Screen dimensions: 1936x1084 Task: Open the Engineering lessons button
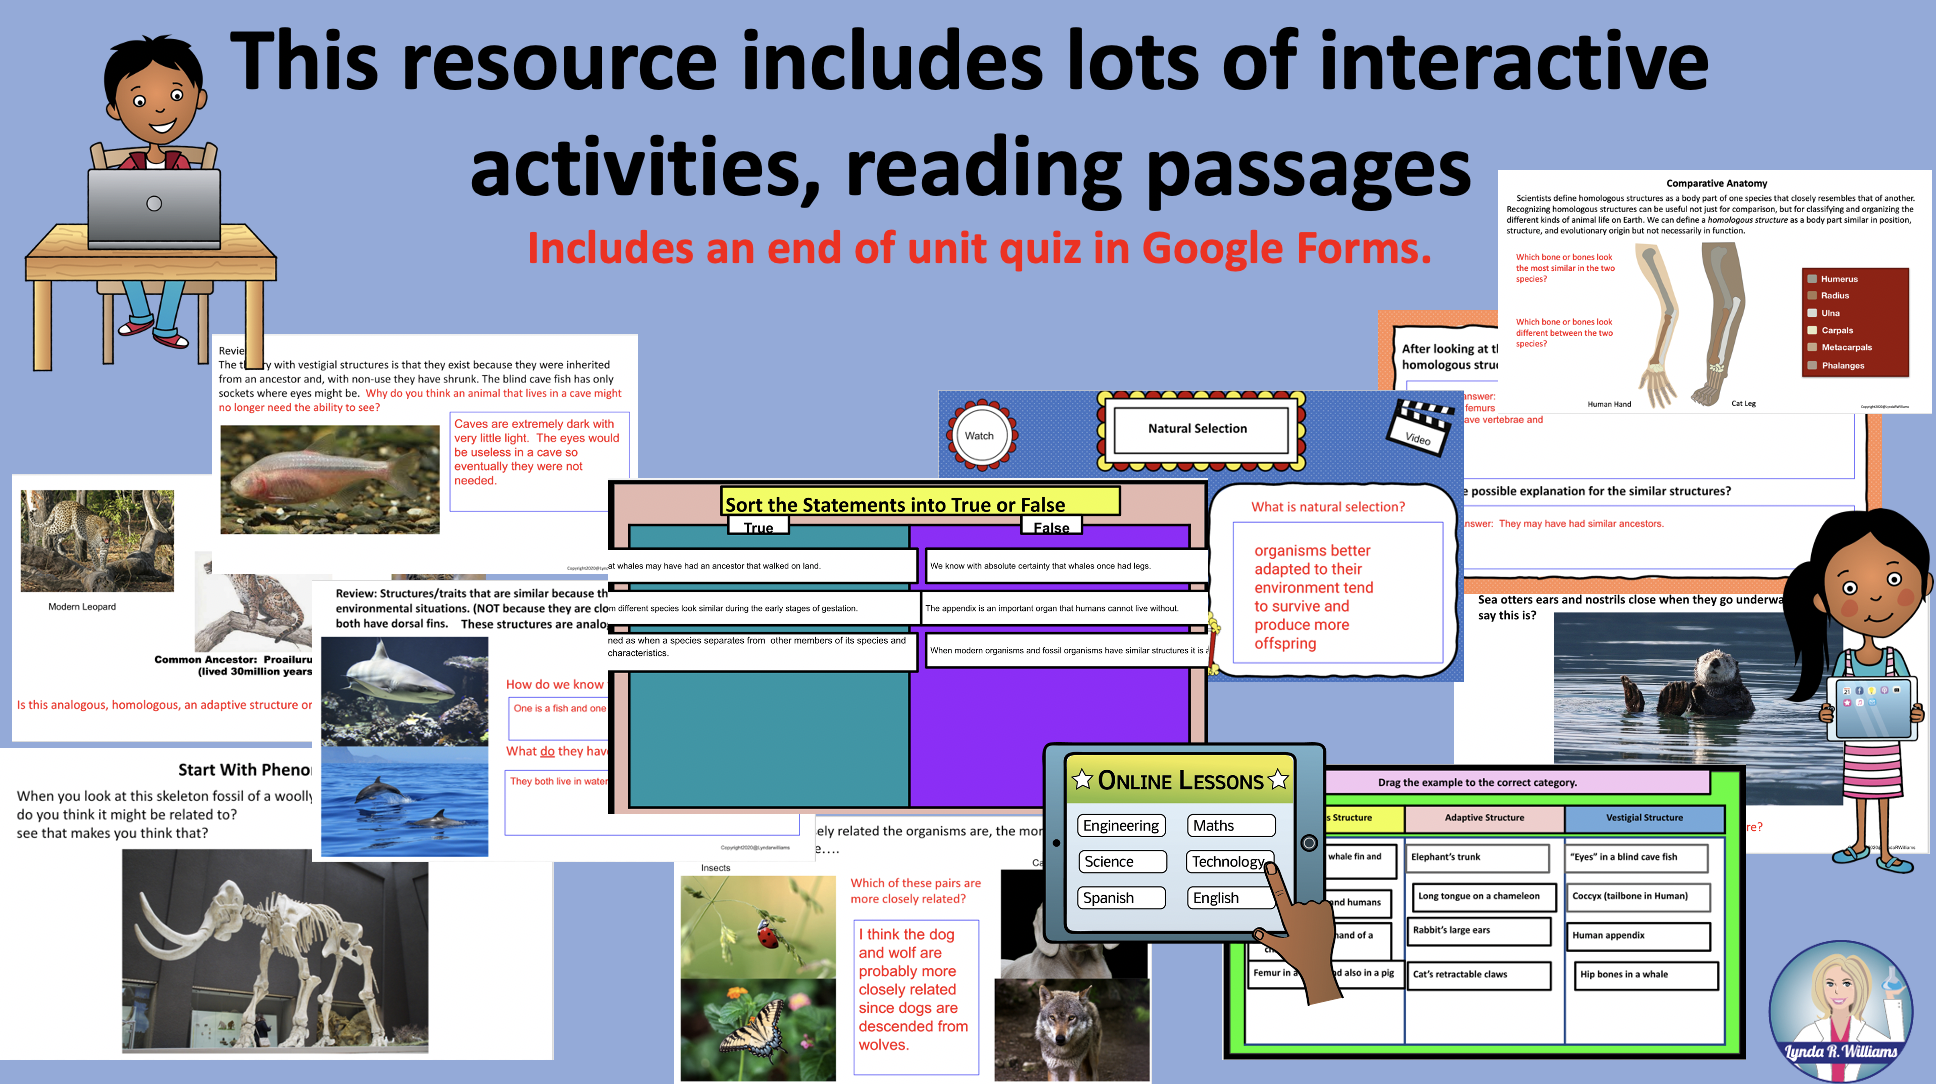click(1121, 826)
